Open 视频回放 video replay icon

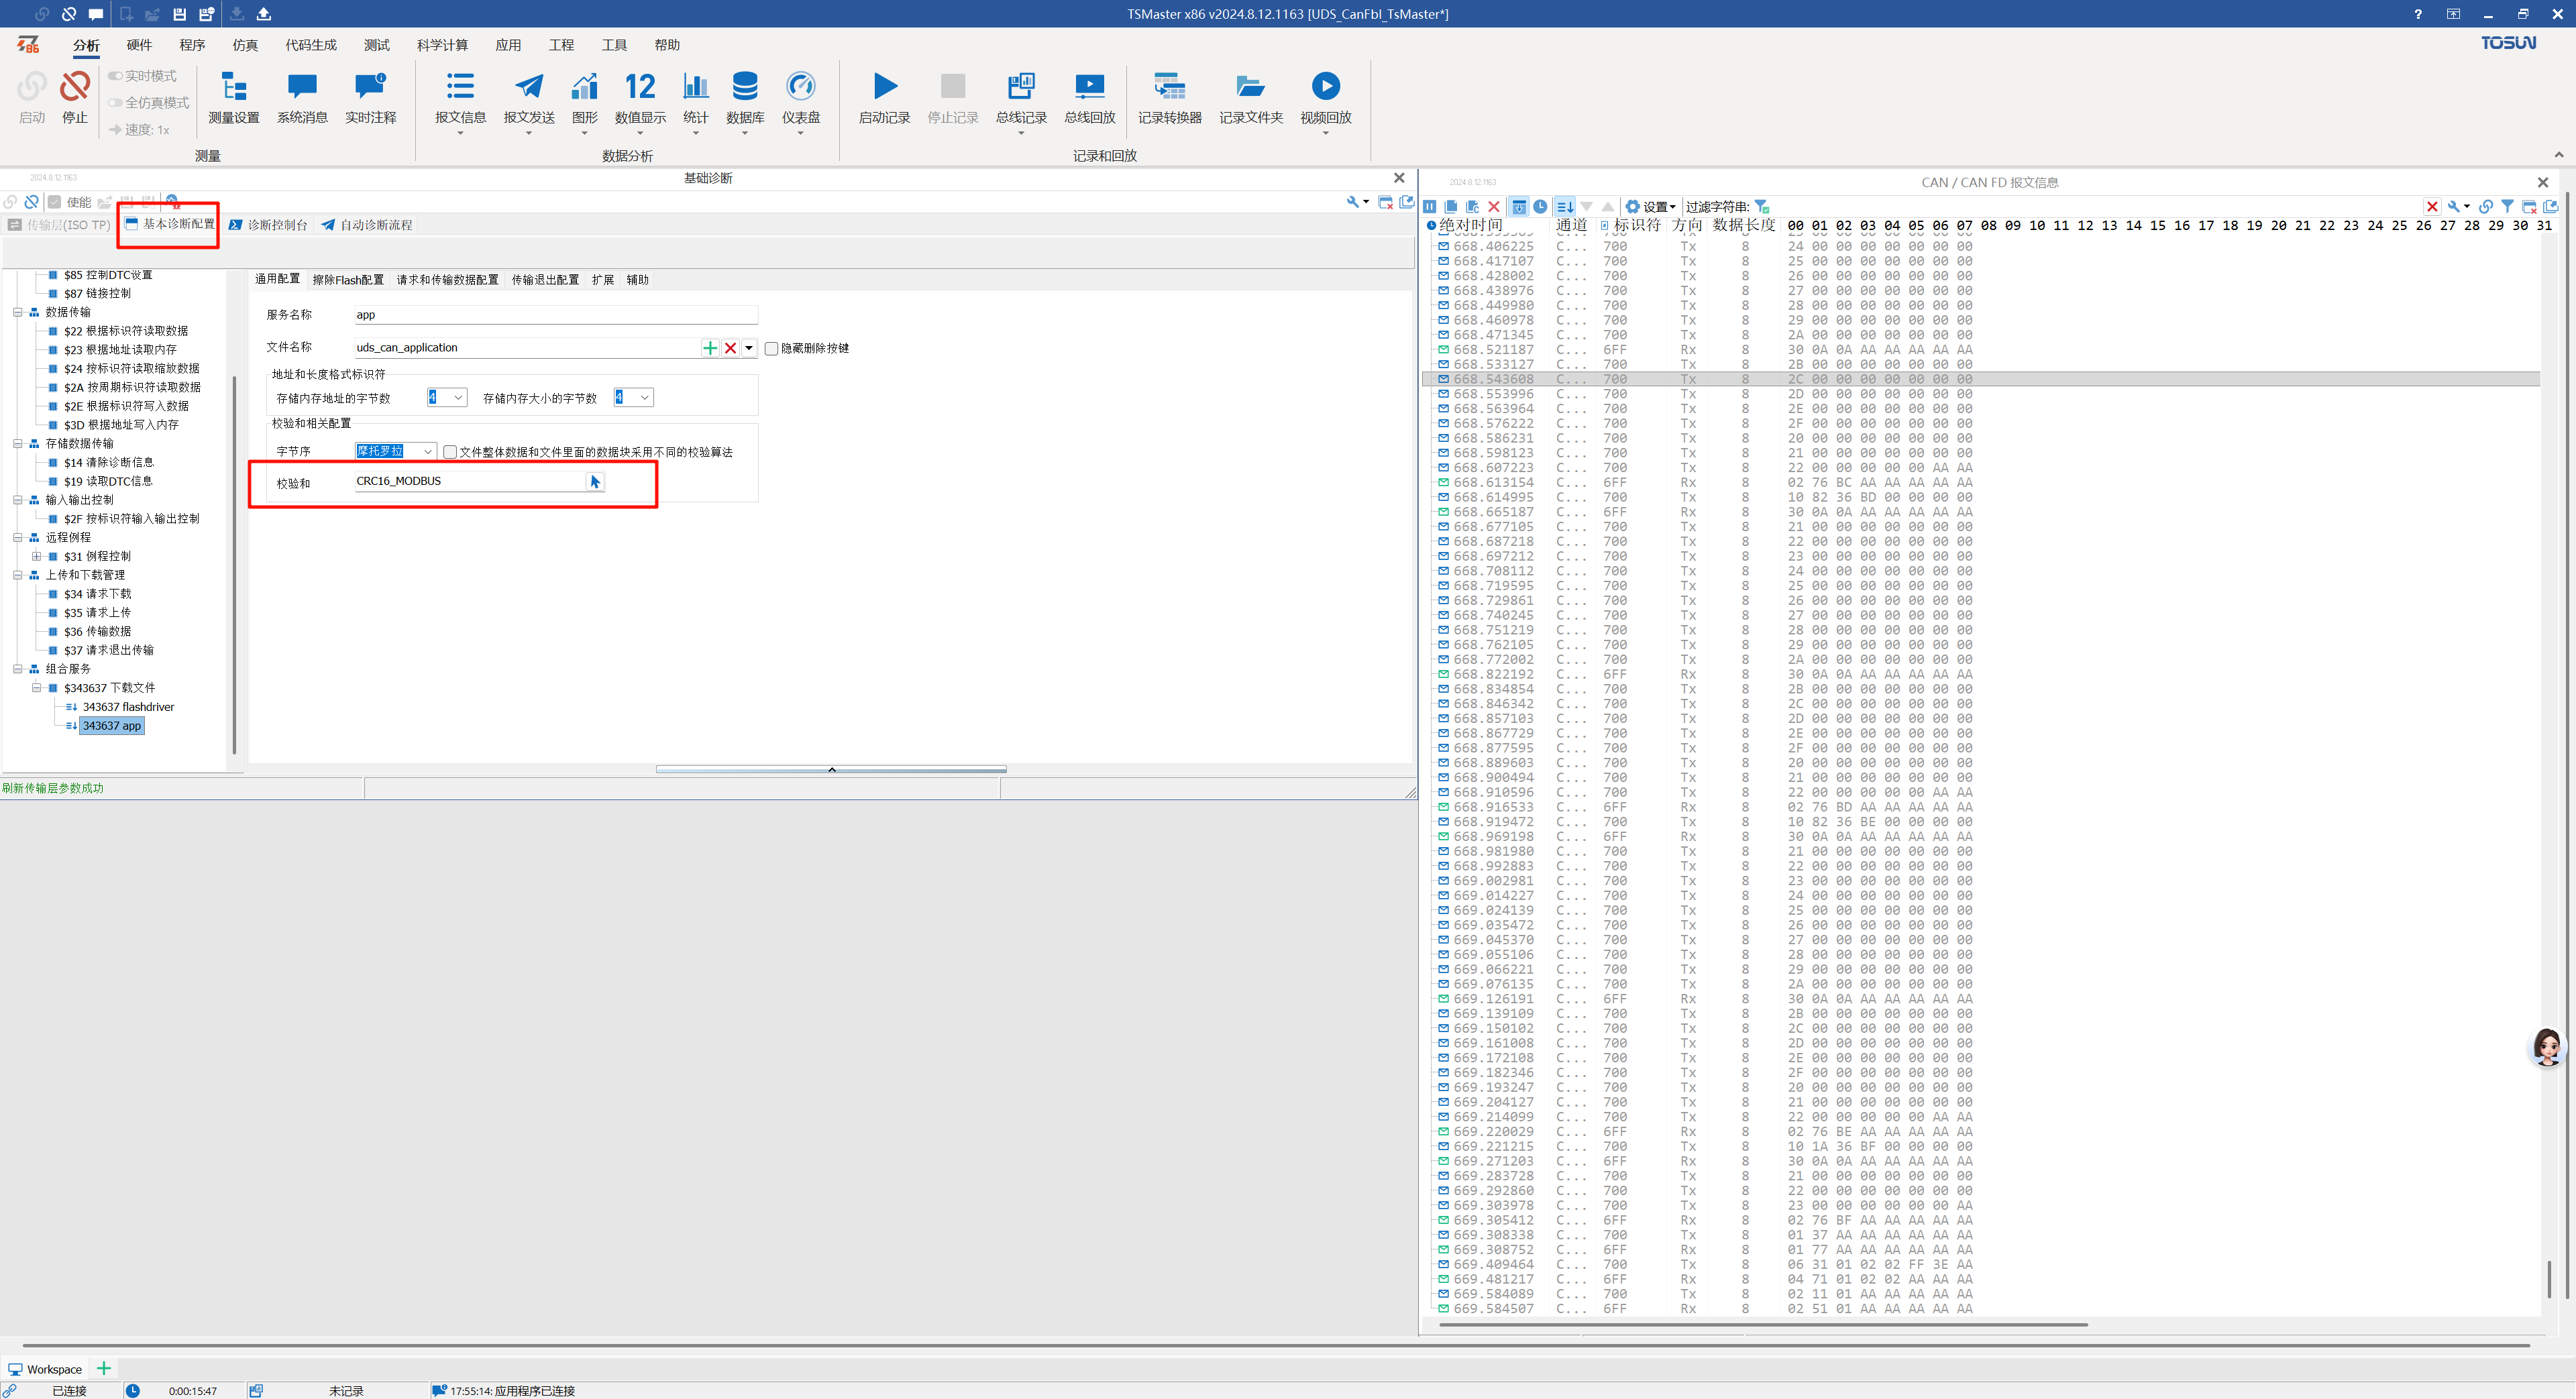[1325, 87]
